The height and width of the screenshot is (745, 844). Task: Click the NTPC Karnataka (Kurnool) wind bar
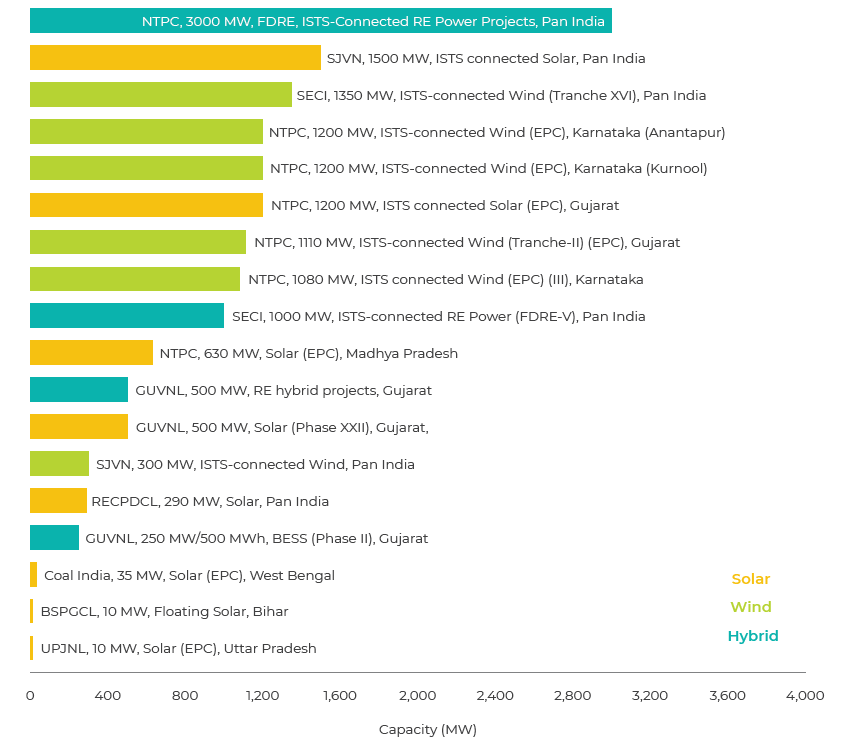pos(146,168)
